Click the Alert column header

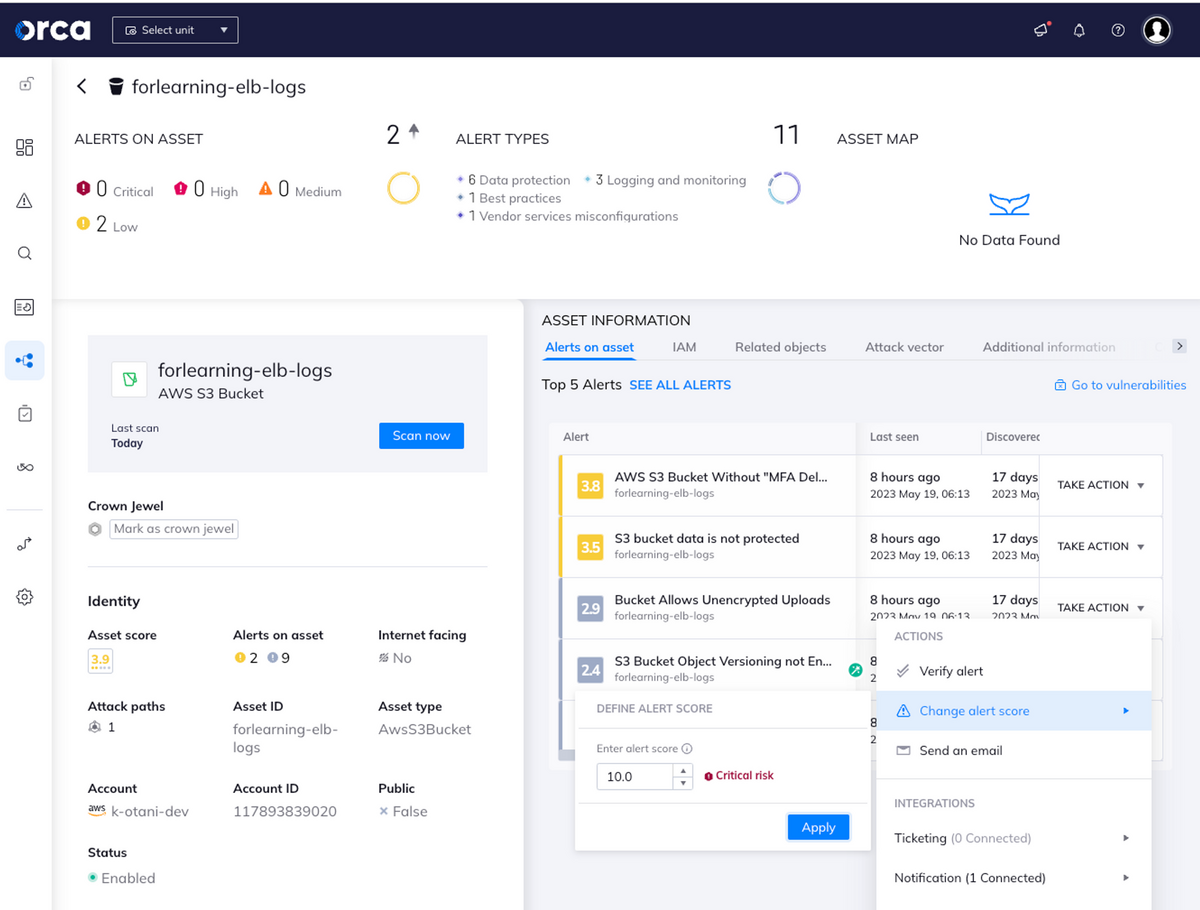tap(576, 437)
